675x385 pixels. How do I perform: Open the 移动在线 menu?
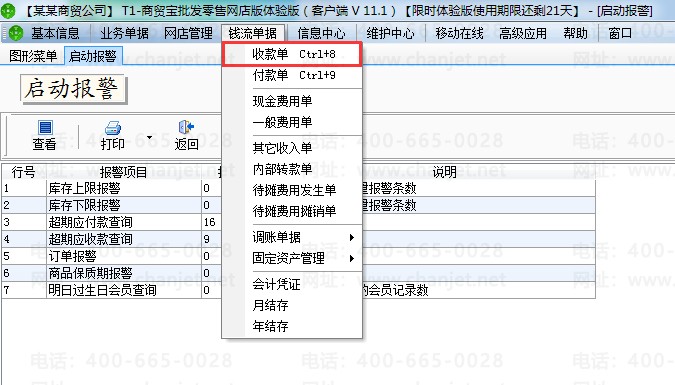point(459,33)
